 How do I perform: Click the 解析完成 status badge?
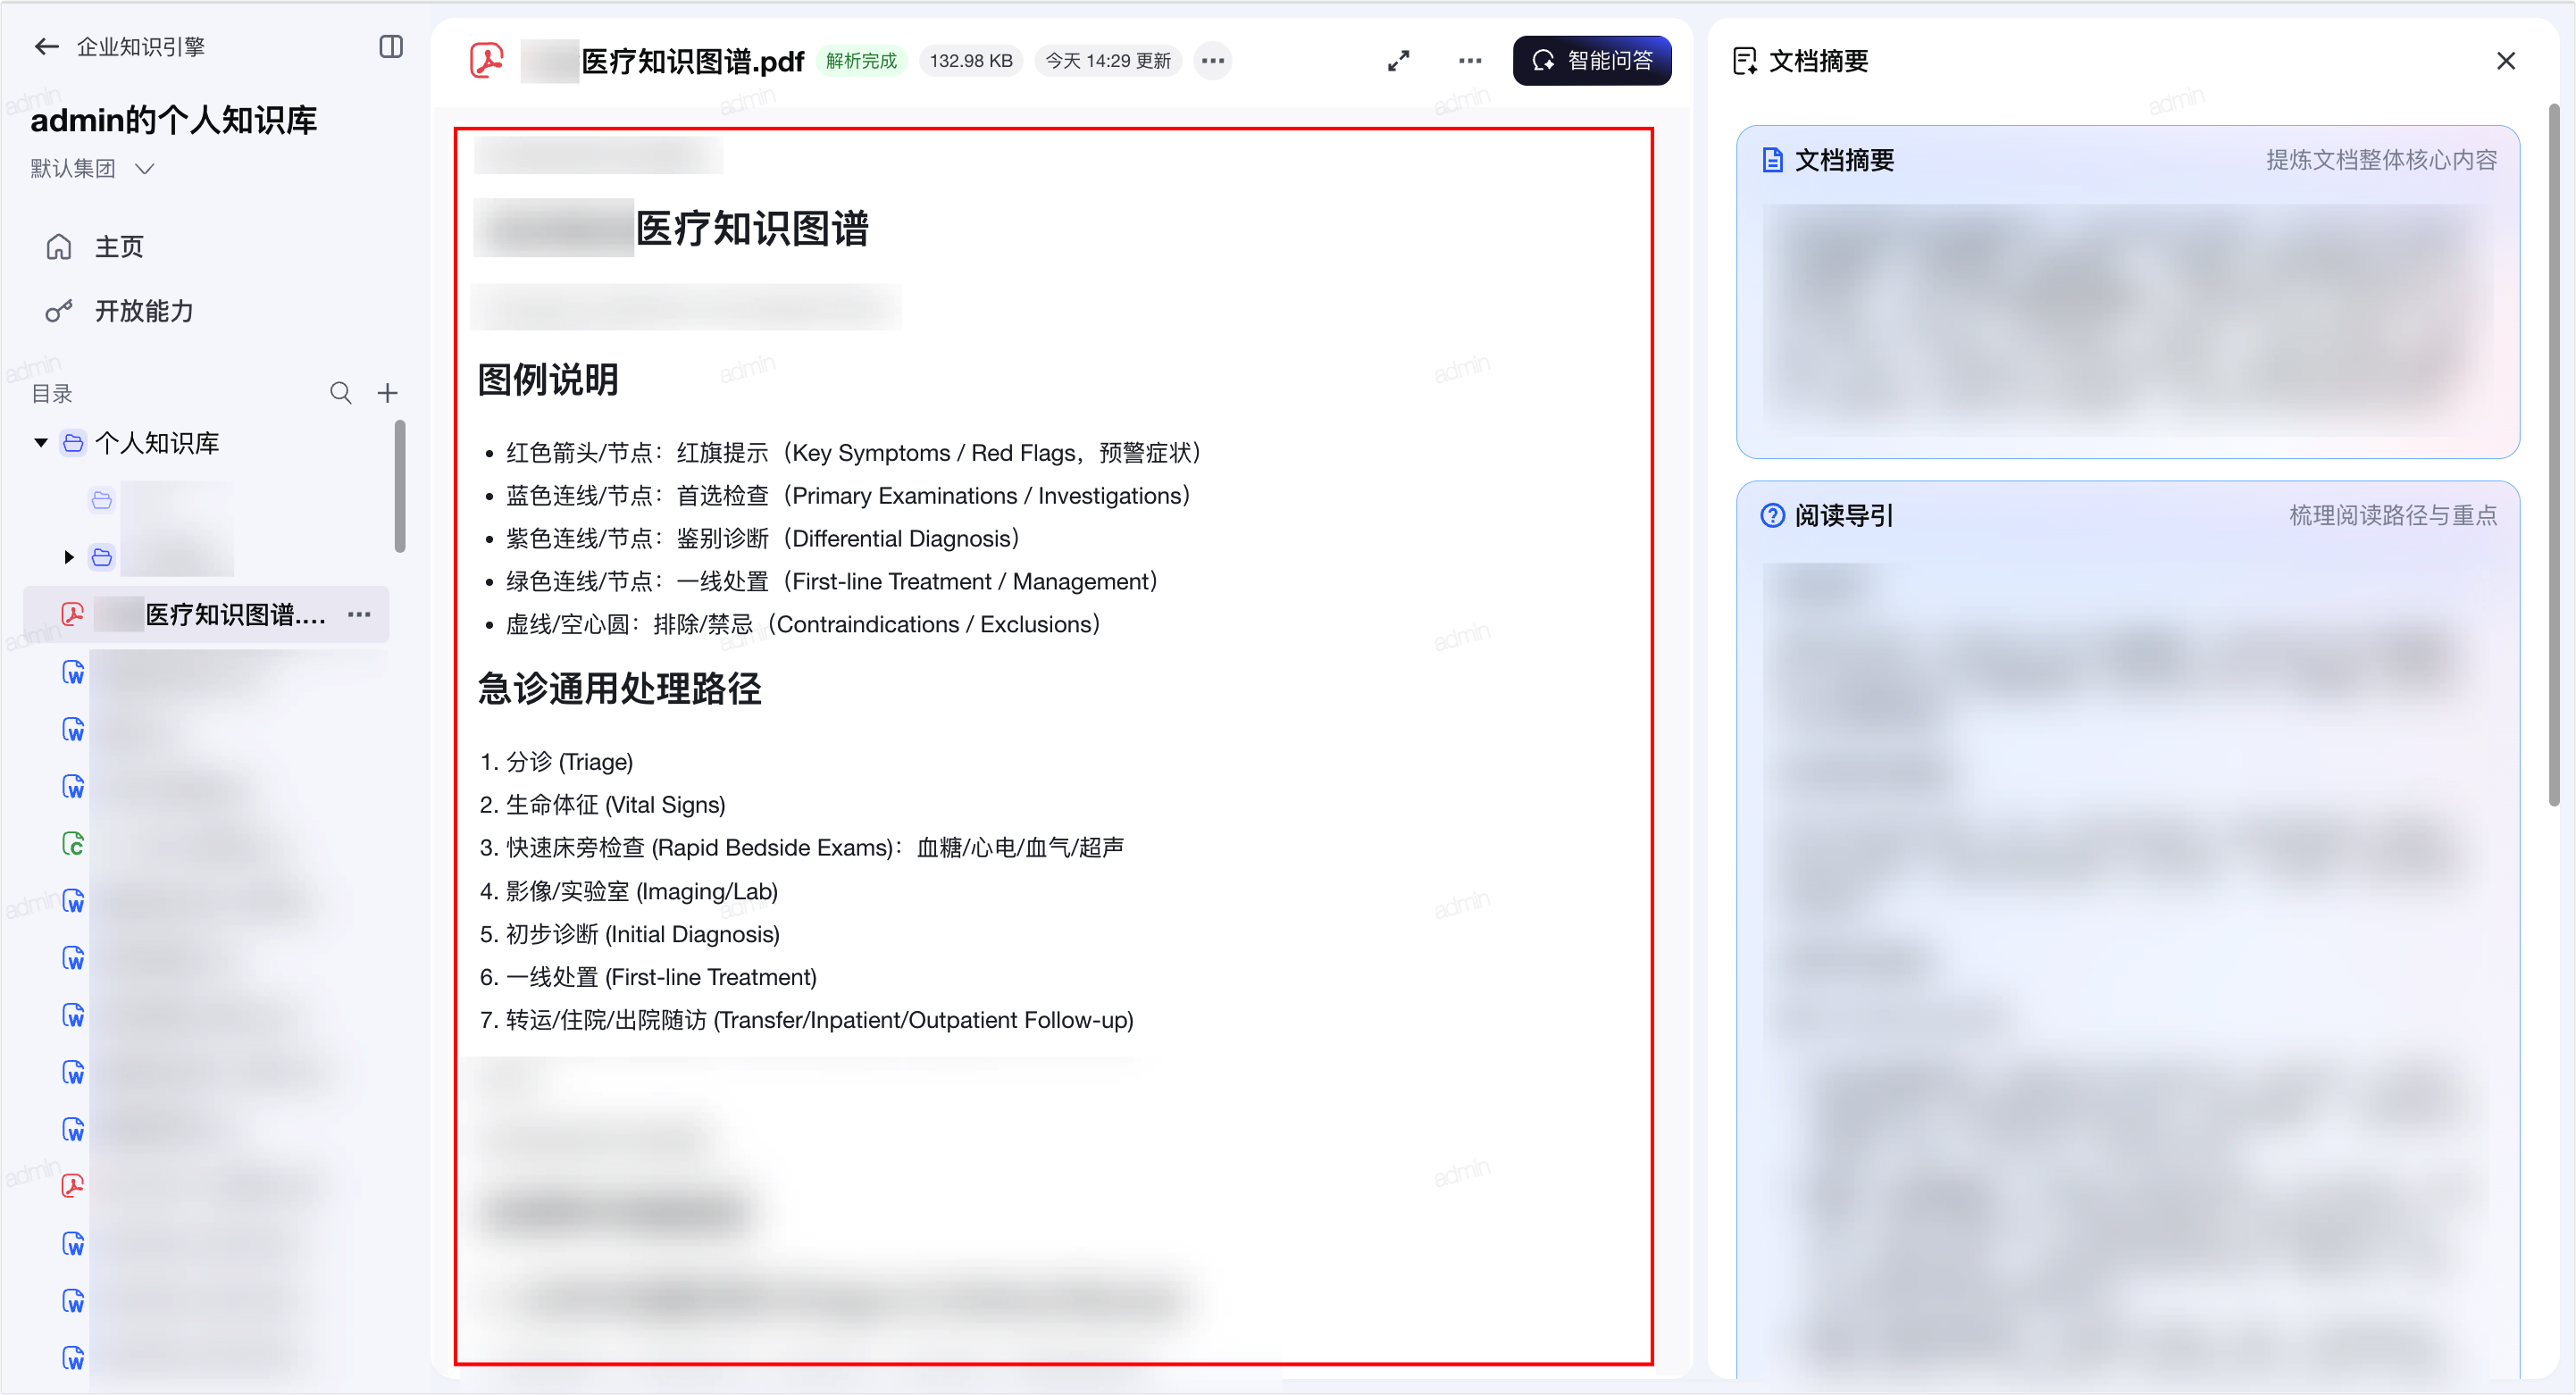click(x=861, y=61)
